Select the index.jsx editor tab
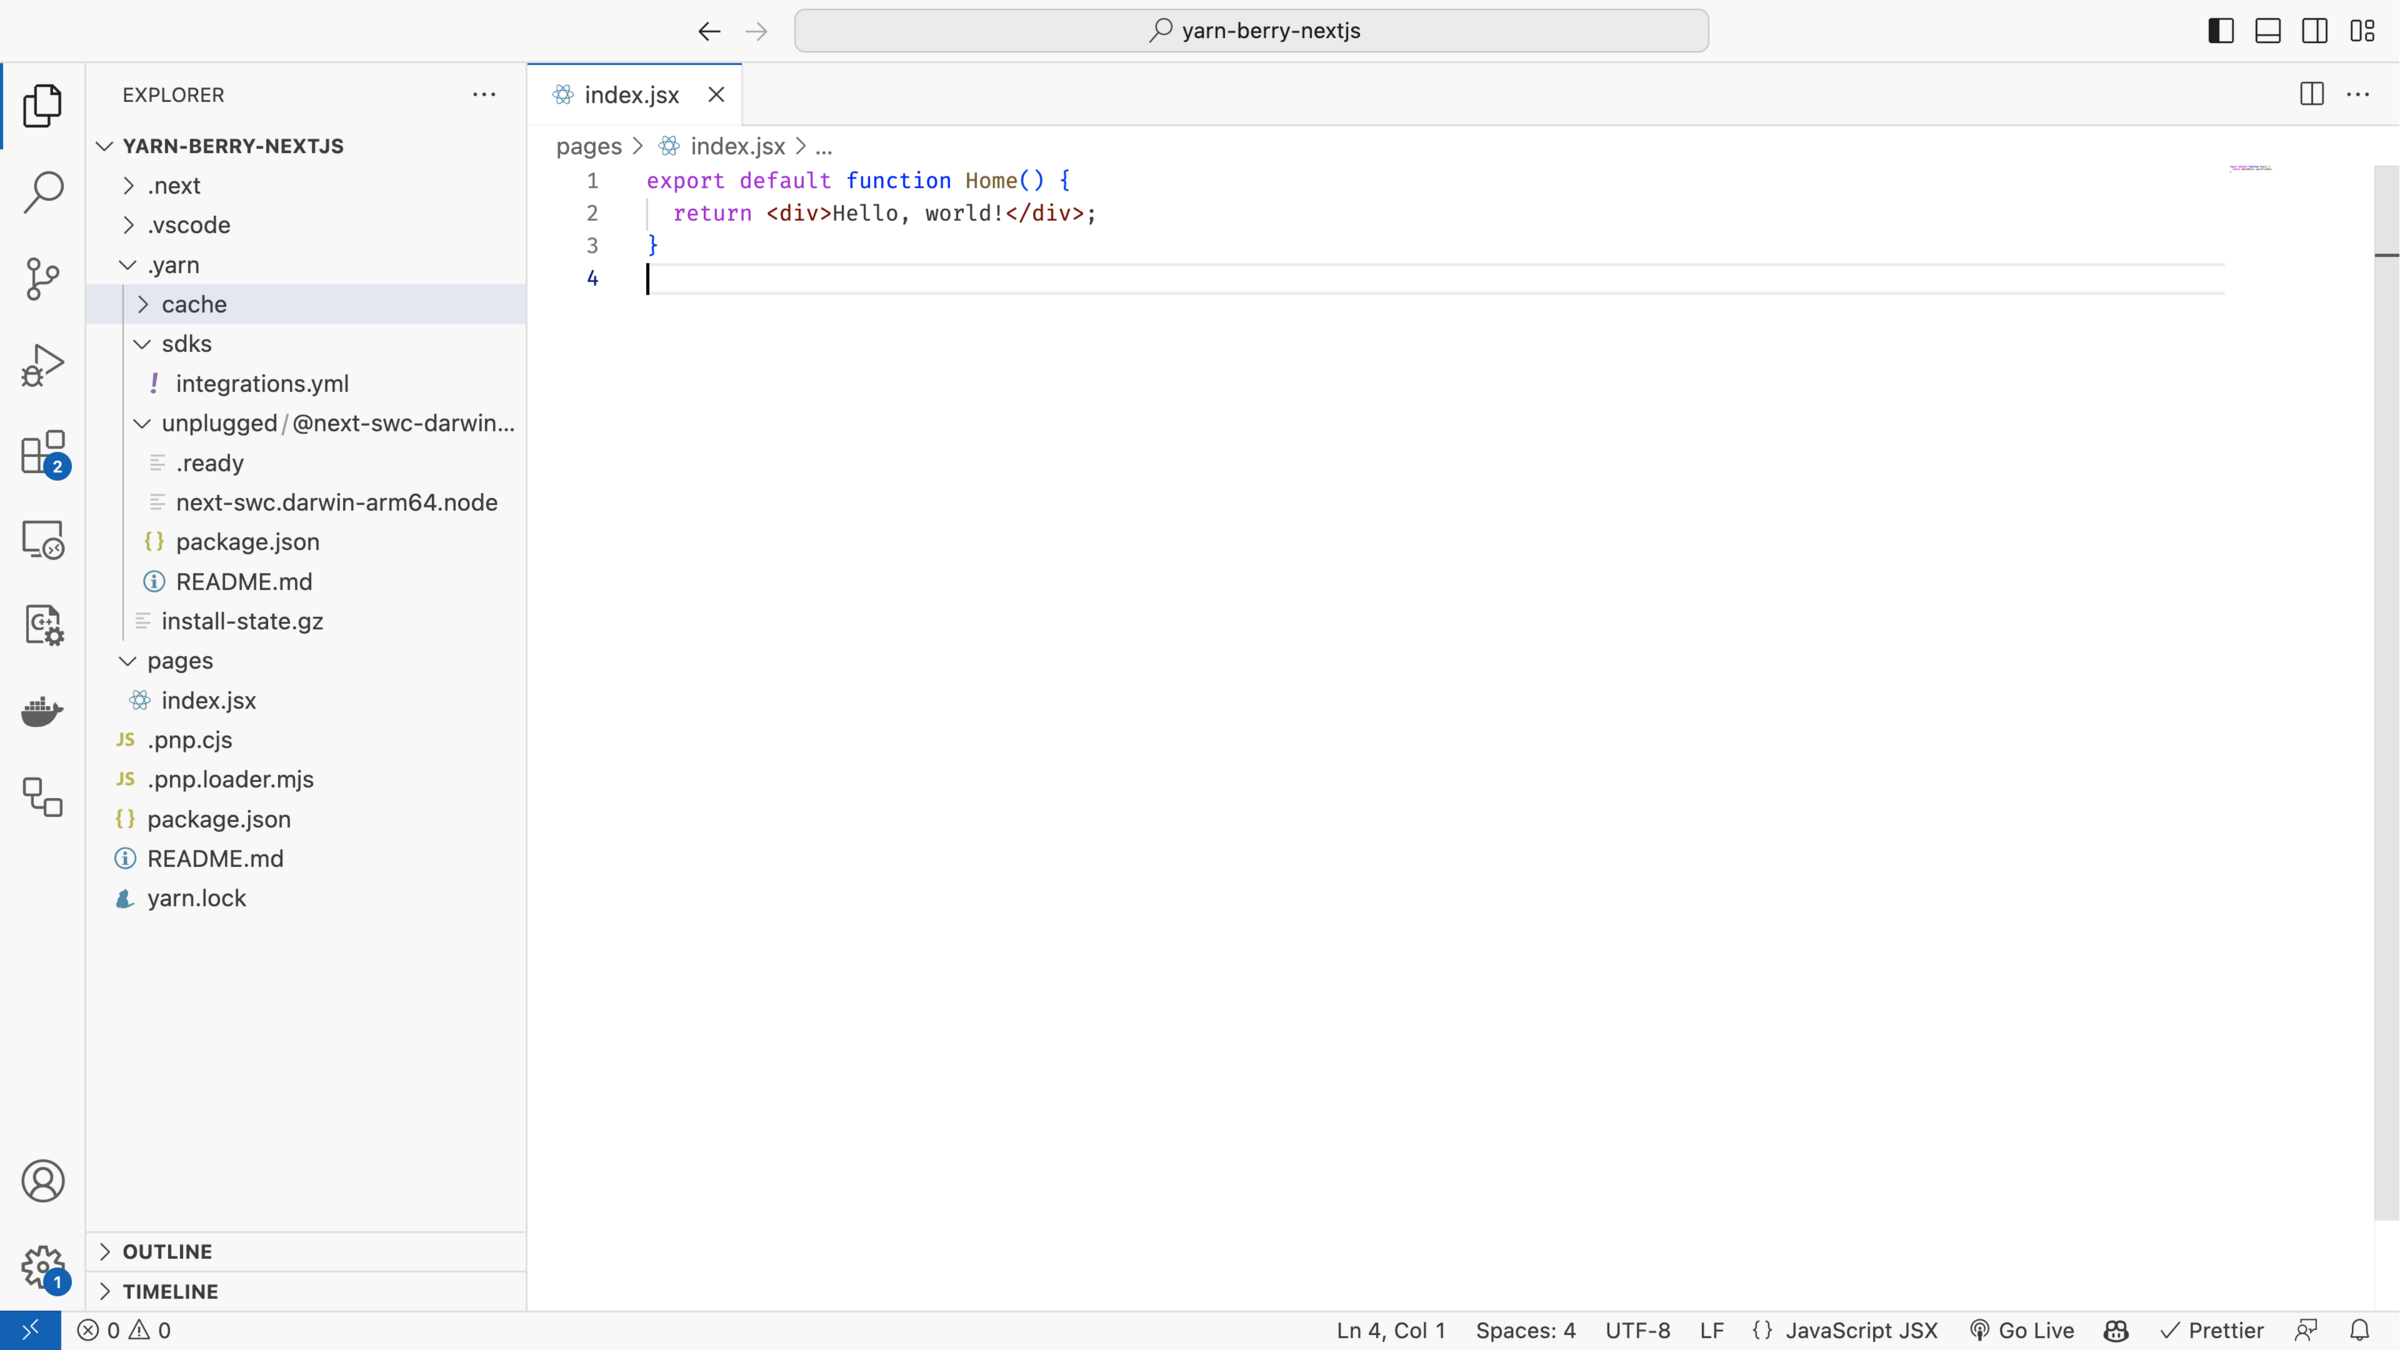Screen dimensions: 2400x1350 coord(632,95)
